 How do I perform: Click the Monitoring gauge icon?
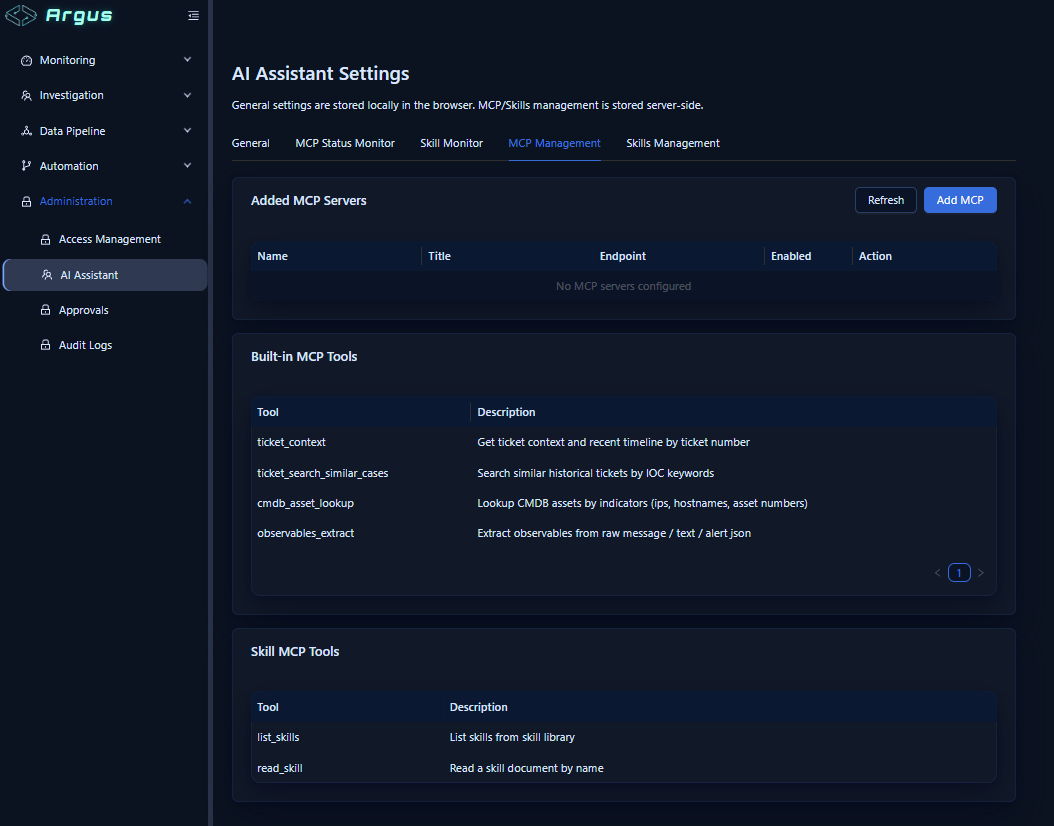coord(26,60)
